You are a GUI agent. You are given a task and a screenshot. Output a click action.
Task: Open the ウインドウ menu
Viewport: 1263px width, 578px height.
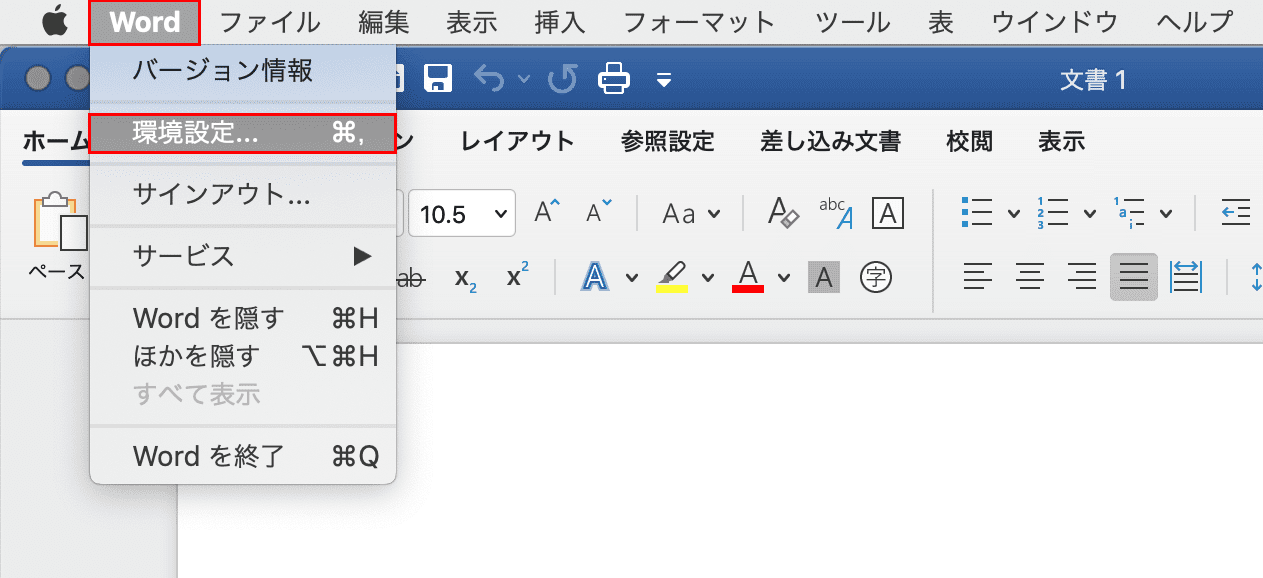(x=1054, y=22)
